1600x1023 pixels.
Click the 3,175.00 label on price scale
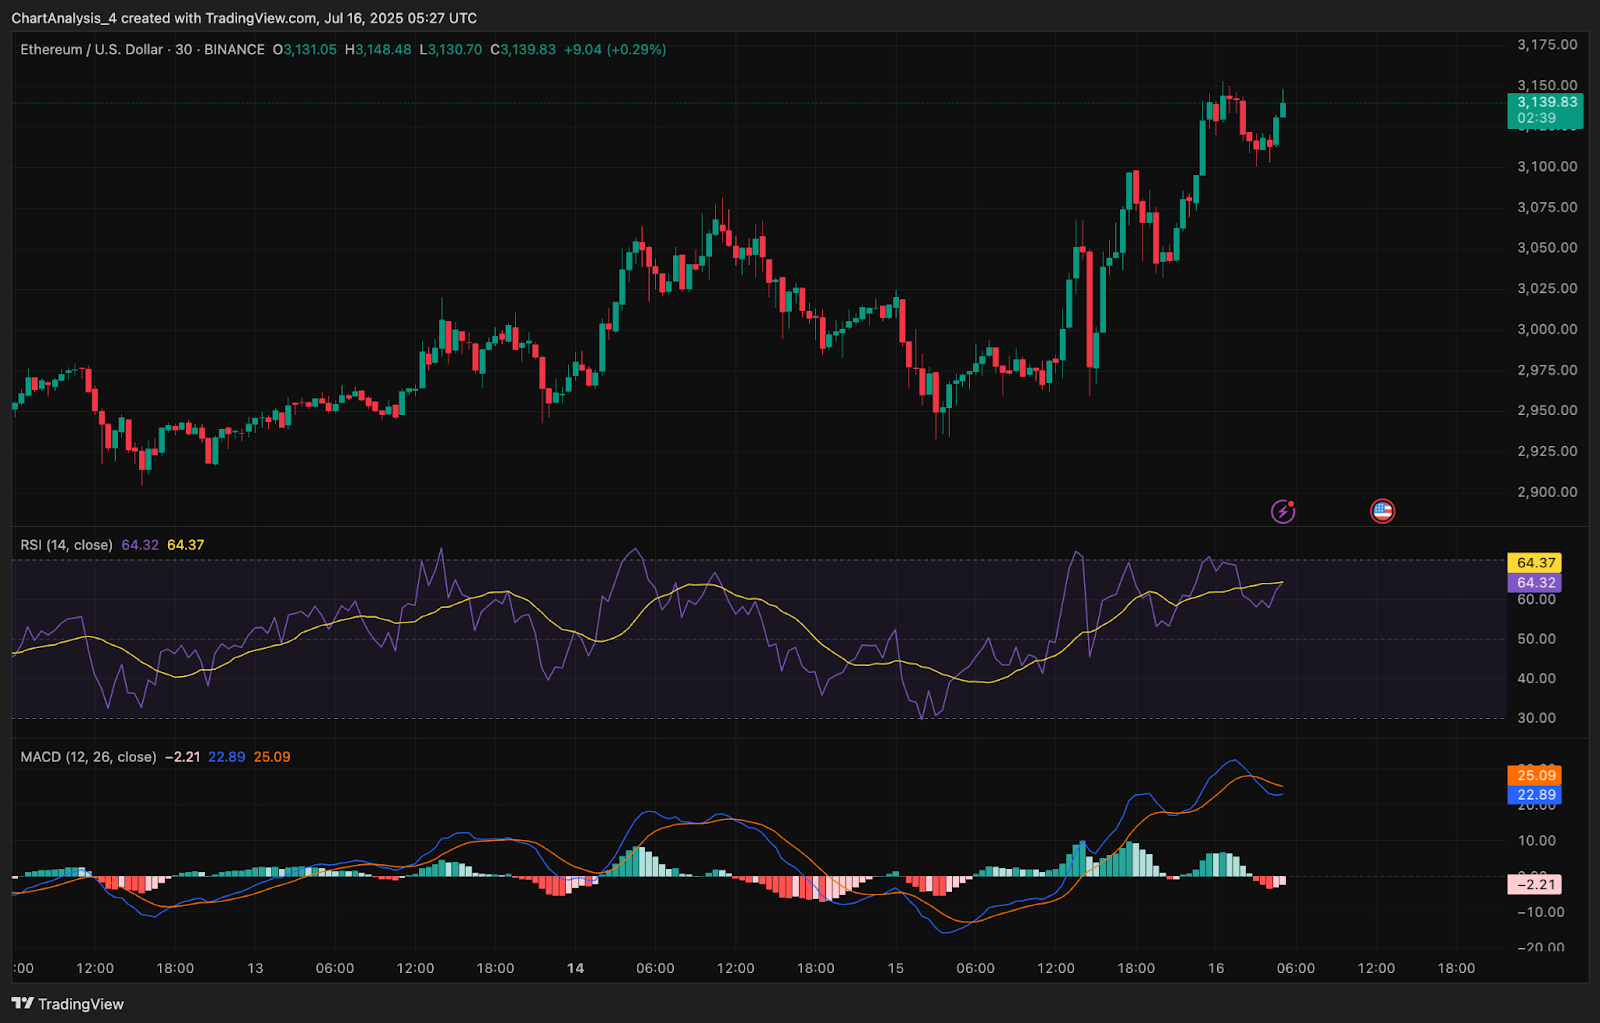point(1547,45)
